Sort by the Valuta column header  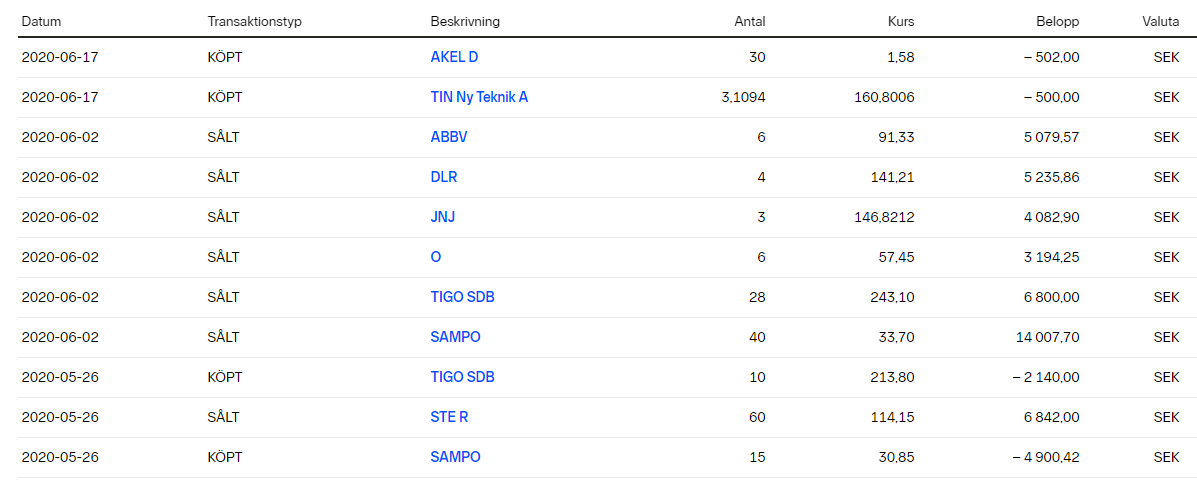(1161, 21)
